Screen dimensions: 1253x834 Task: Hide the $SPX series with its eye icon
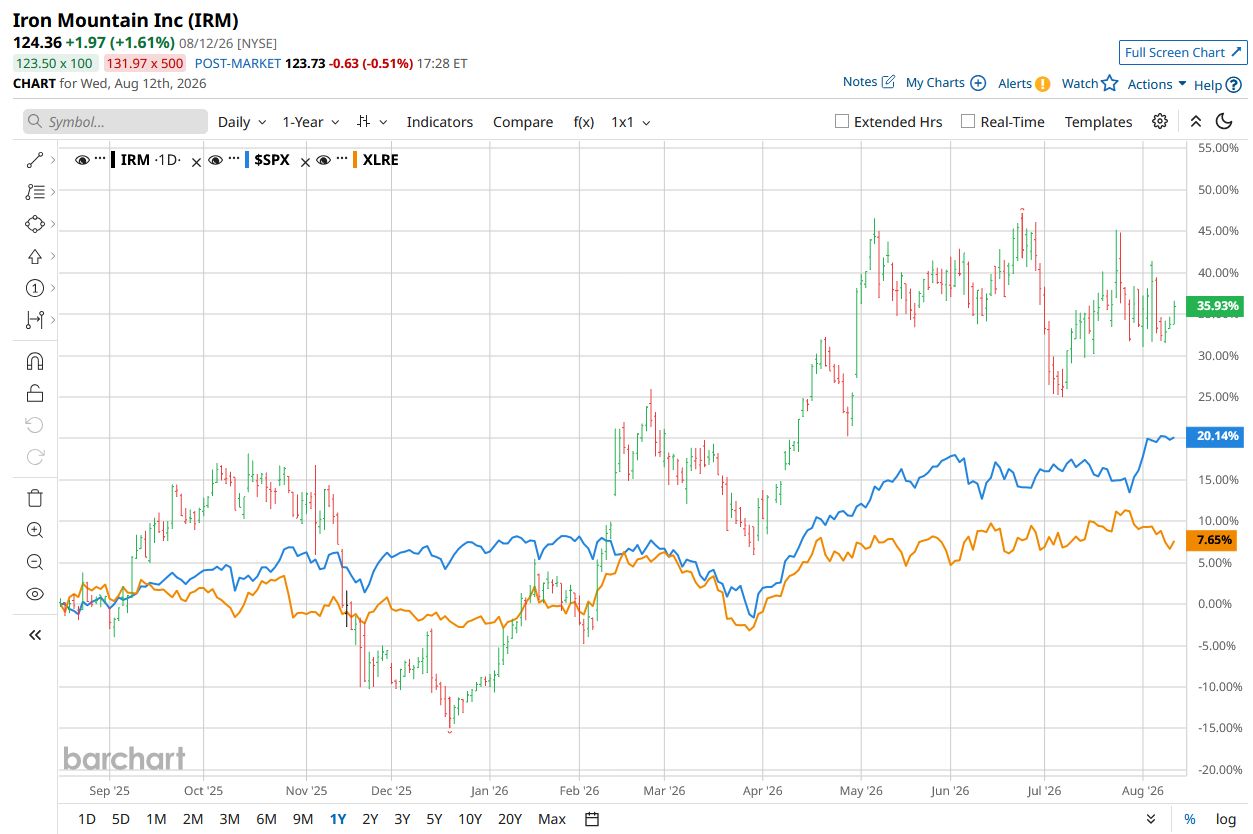coord(214,159)
